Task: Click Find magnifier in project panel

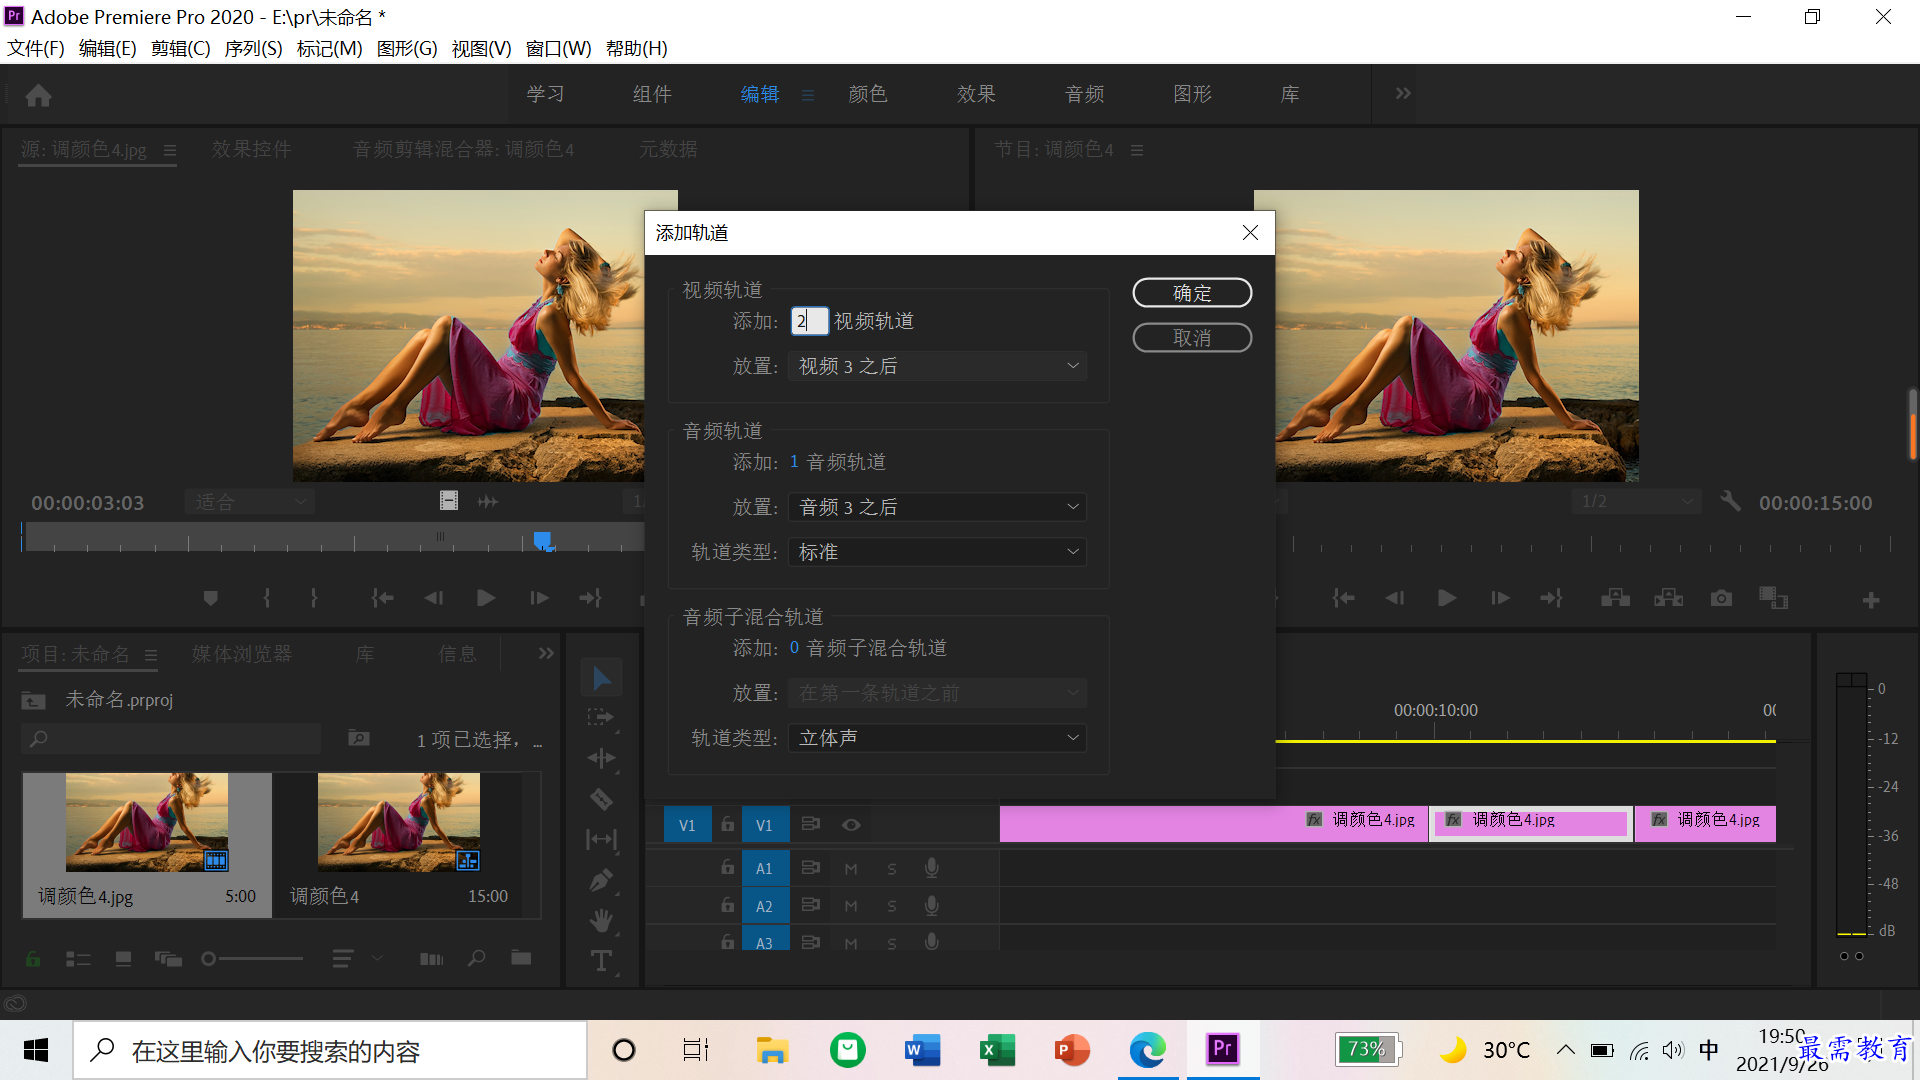Action: point(477,958)
